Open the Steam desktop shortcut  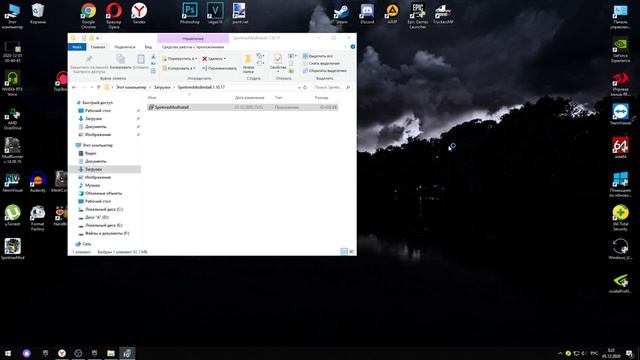(341, 13)
